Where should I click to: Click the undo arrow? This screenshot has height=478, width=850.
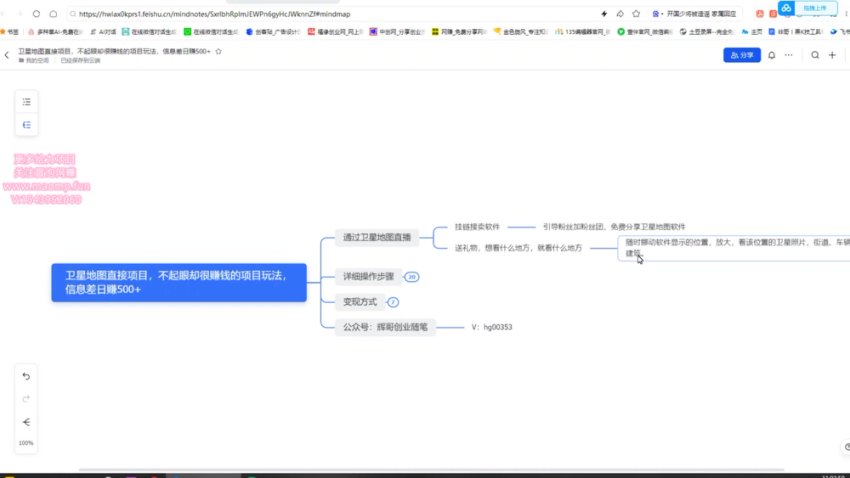coord(27,376)
